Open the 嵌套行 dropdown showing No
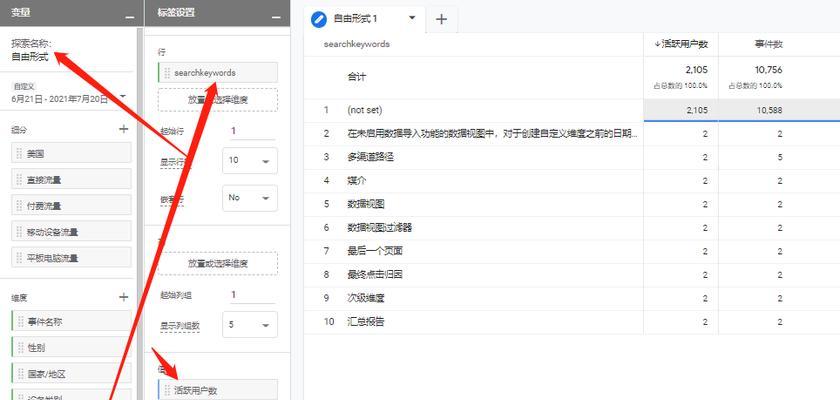Viewport: 840px width, 400px height. [x=250, y=198]
